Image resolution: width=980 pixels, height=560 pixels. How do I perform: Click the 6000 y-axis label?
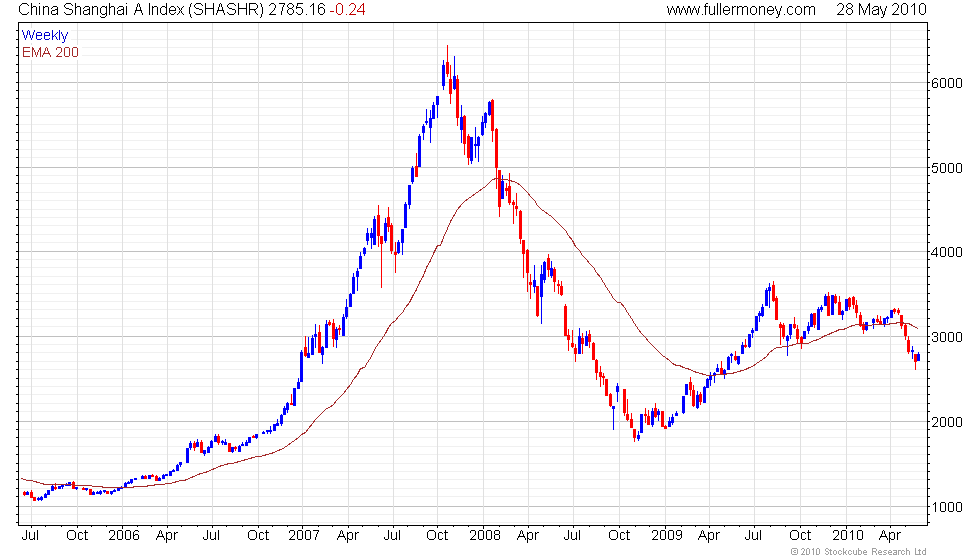pos(946,83)
